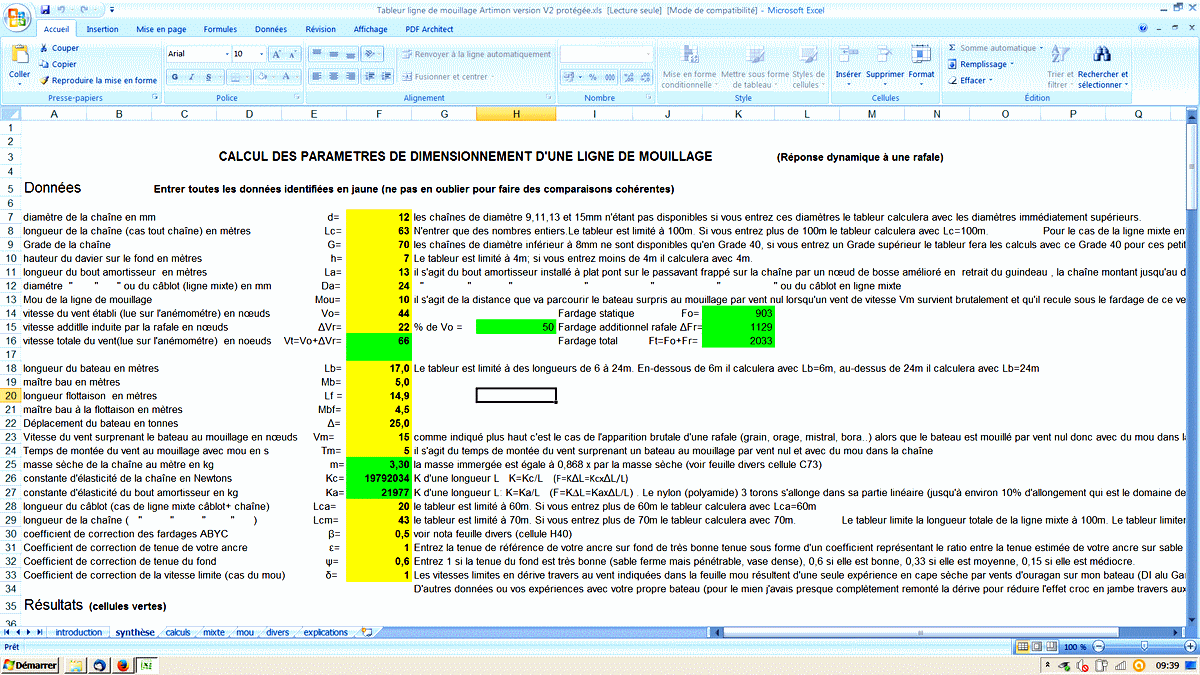Image resolution: width=1200 pixels, height=675 pixels.
Task: Select the yellow cell with value 63
Action: point(378,231)
